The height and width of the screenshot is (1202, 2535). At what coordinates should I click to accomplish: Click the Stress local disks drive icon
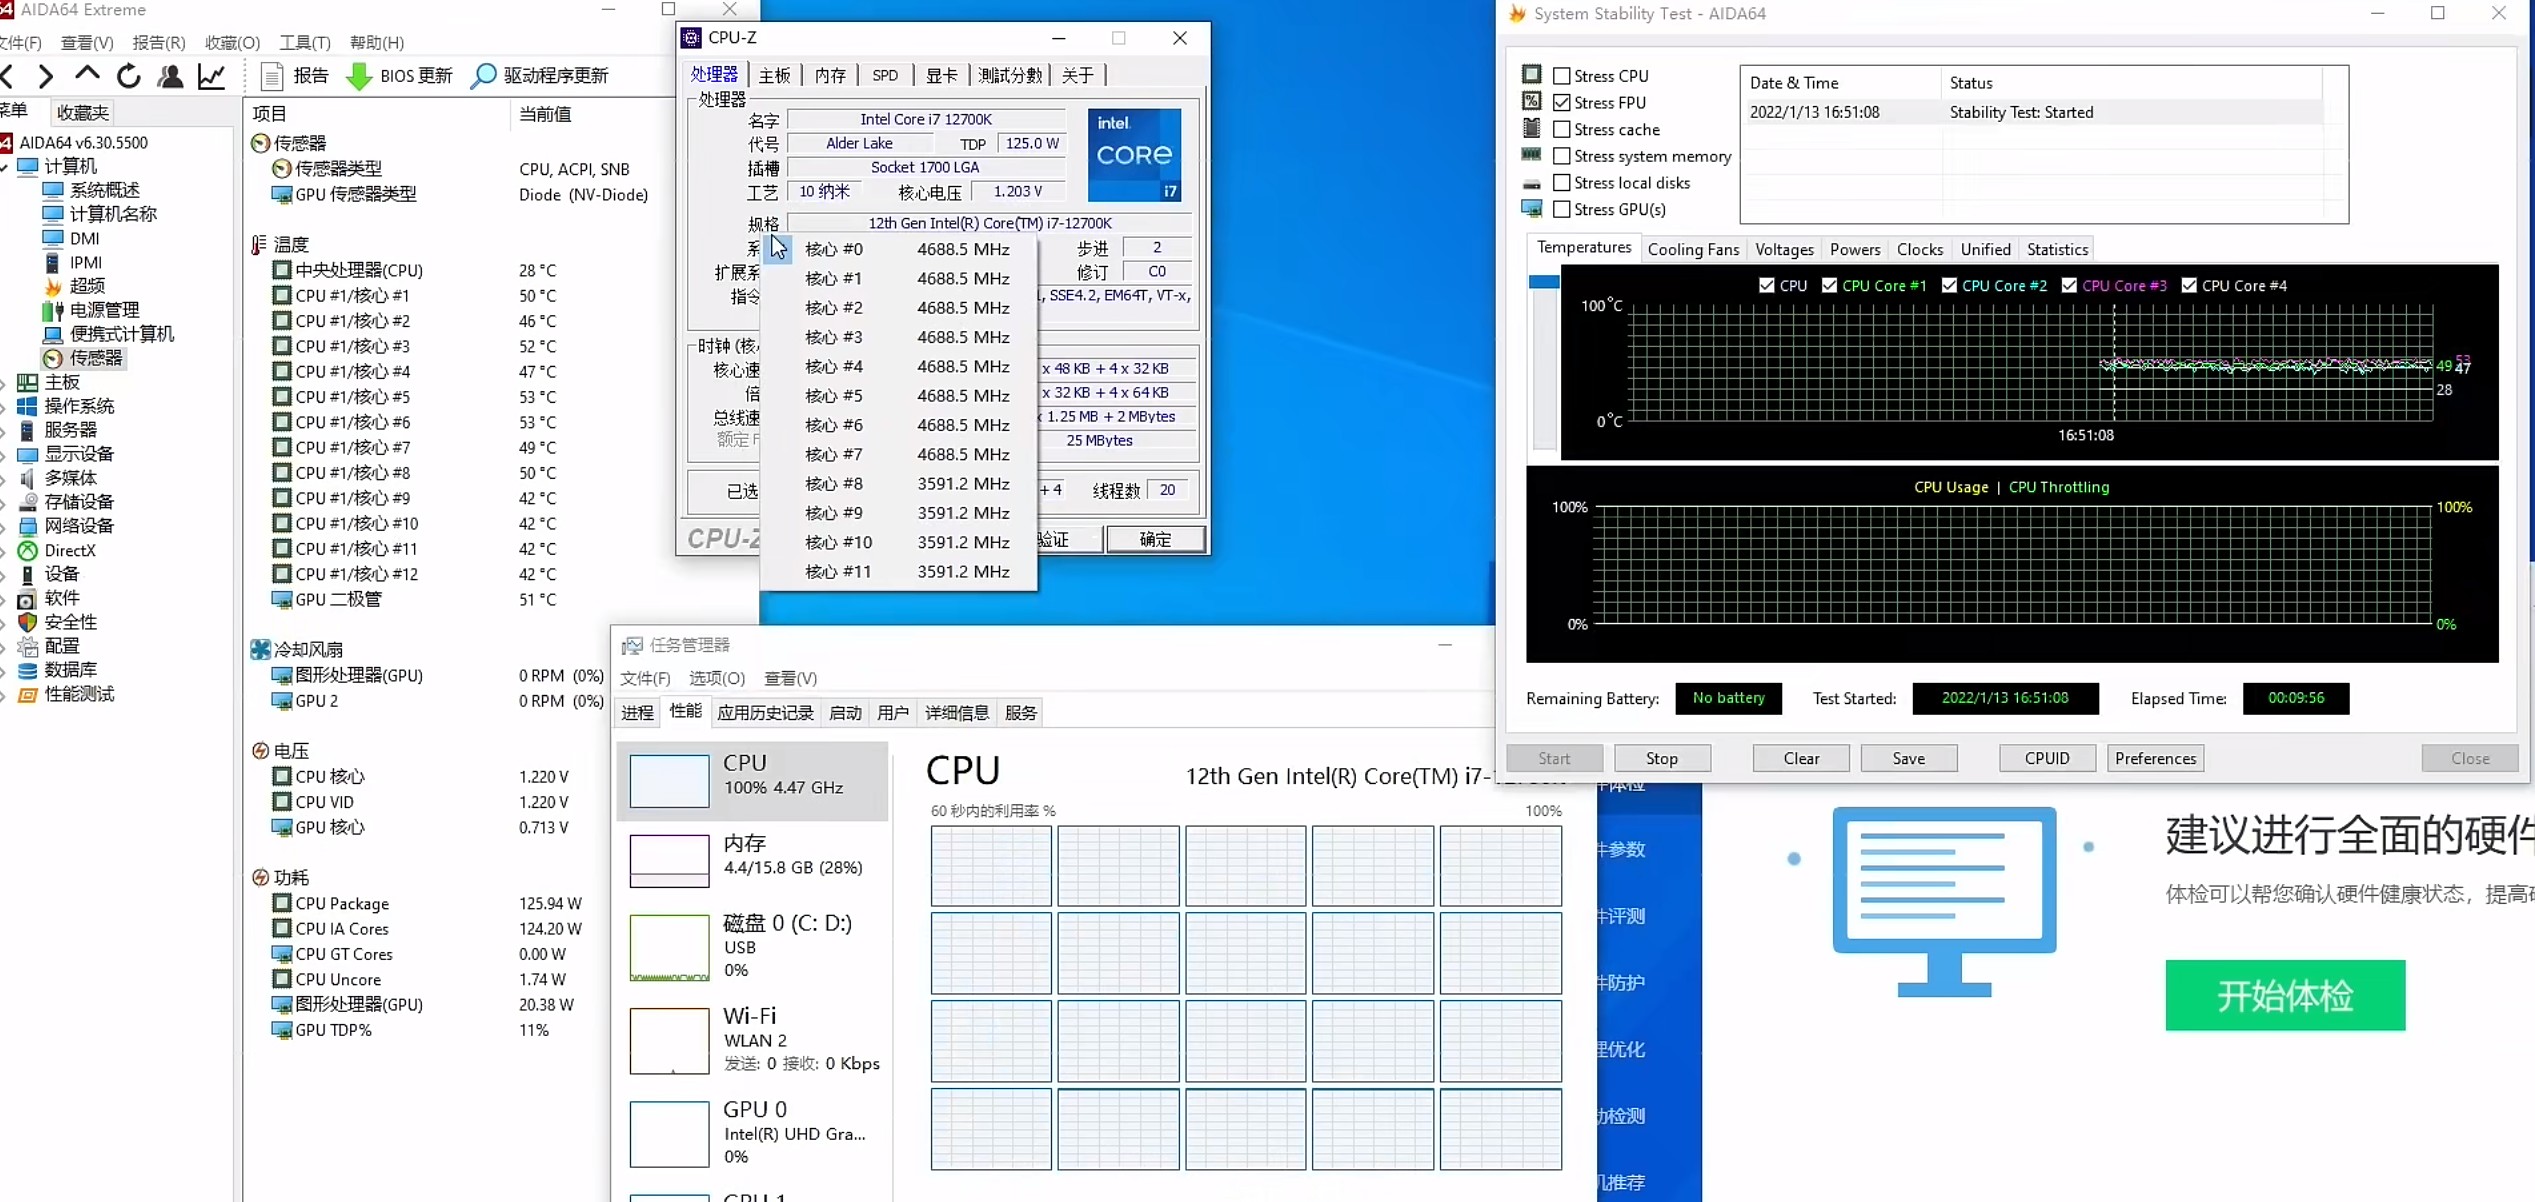click(x=1531, y=184)
